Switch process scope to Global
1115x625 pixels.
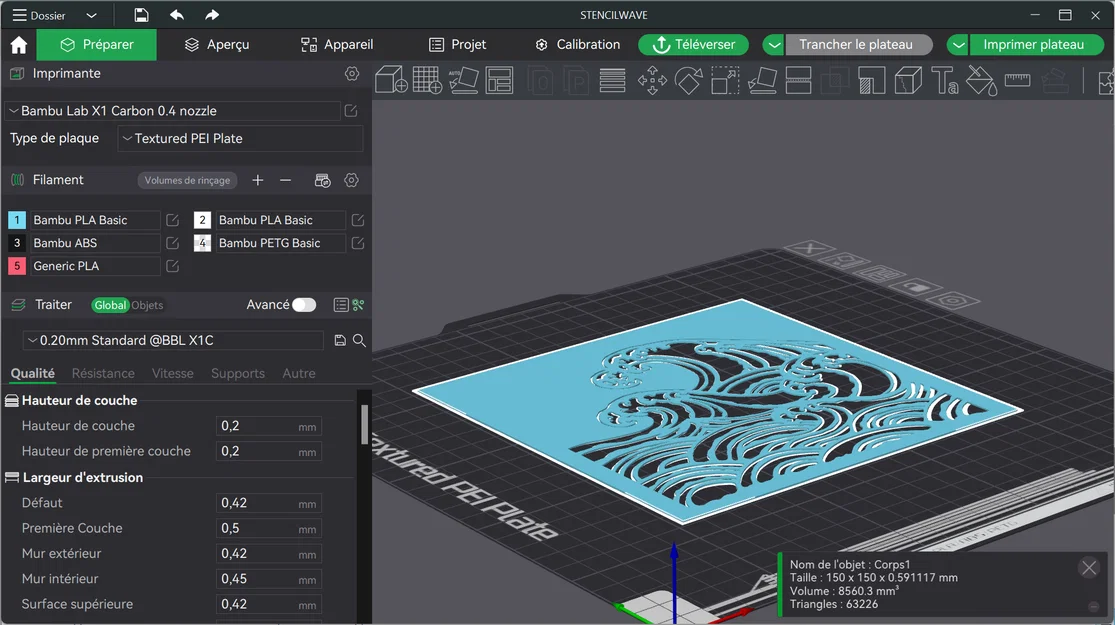[110, 305]
